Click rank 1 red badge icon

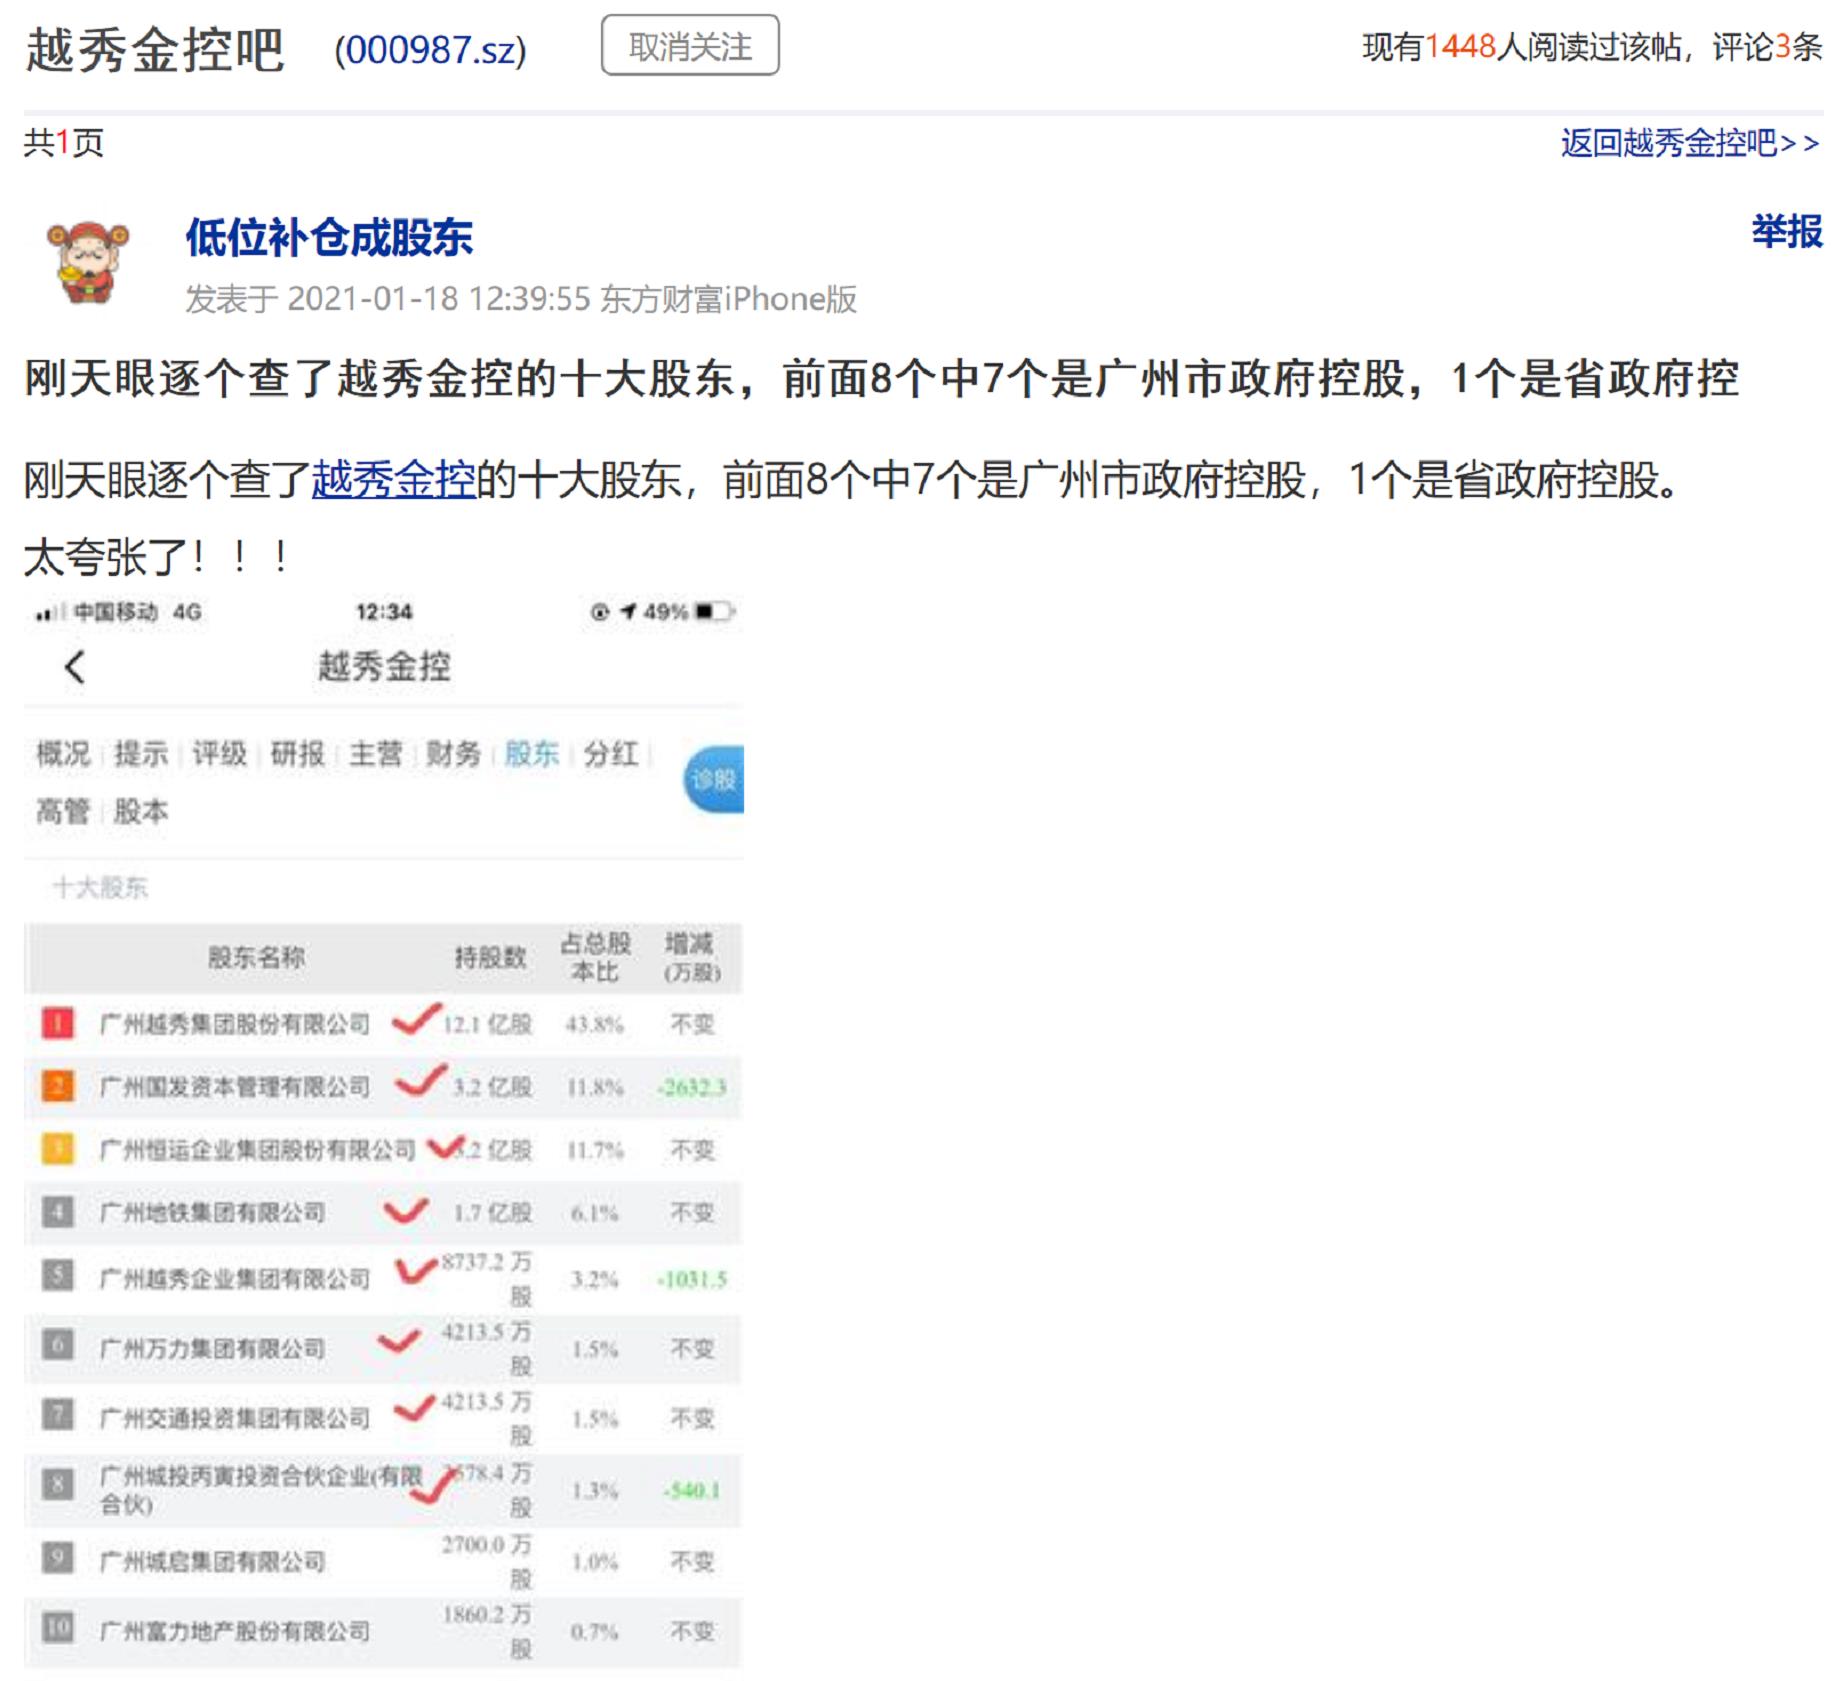[x=58, y=1023]
